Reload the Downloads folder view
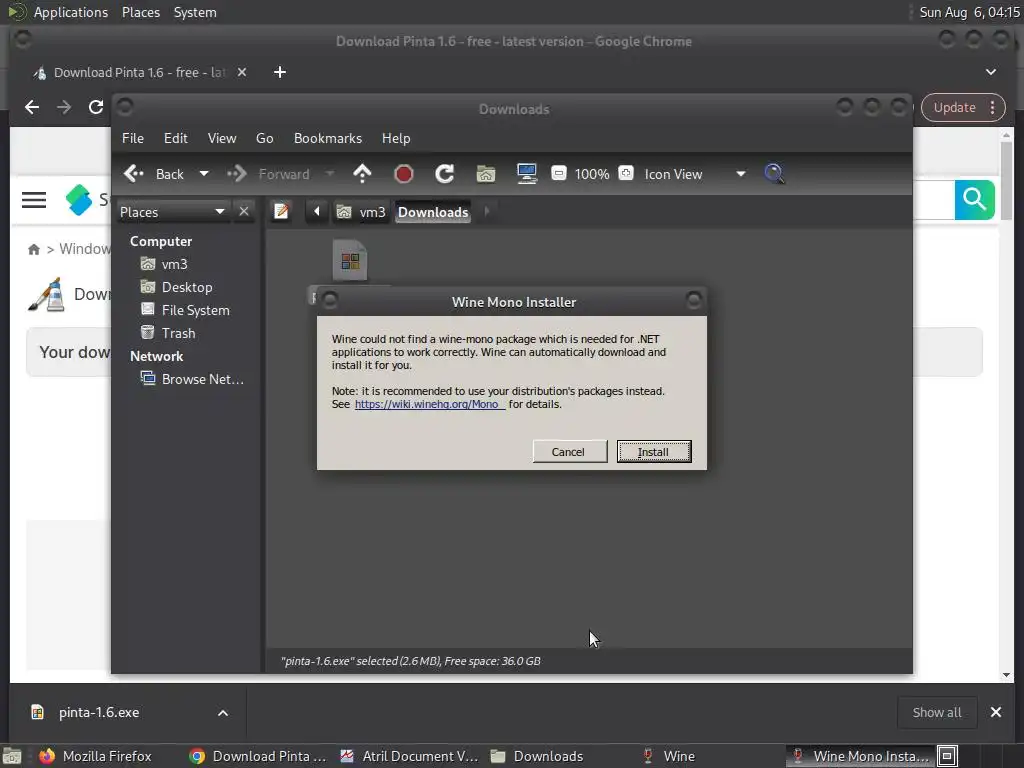 (x=445, y=174)
